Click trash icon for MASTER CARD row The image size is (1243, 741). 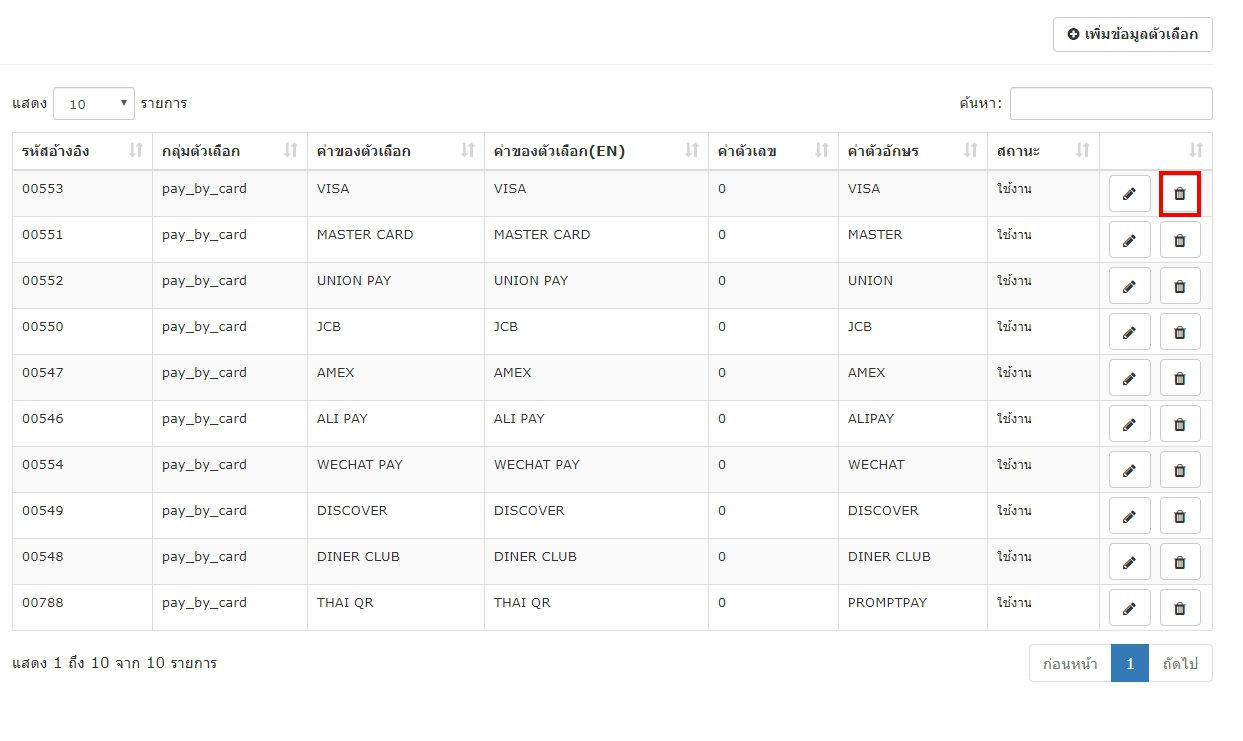pos(1180,240)
